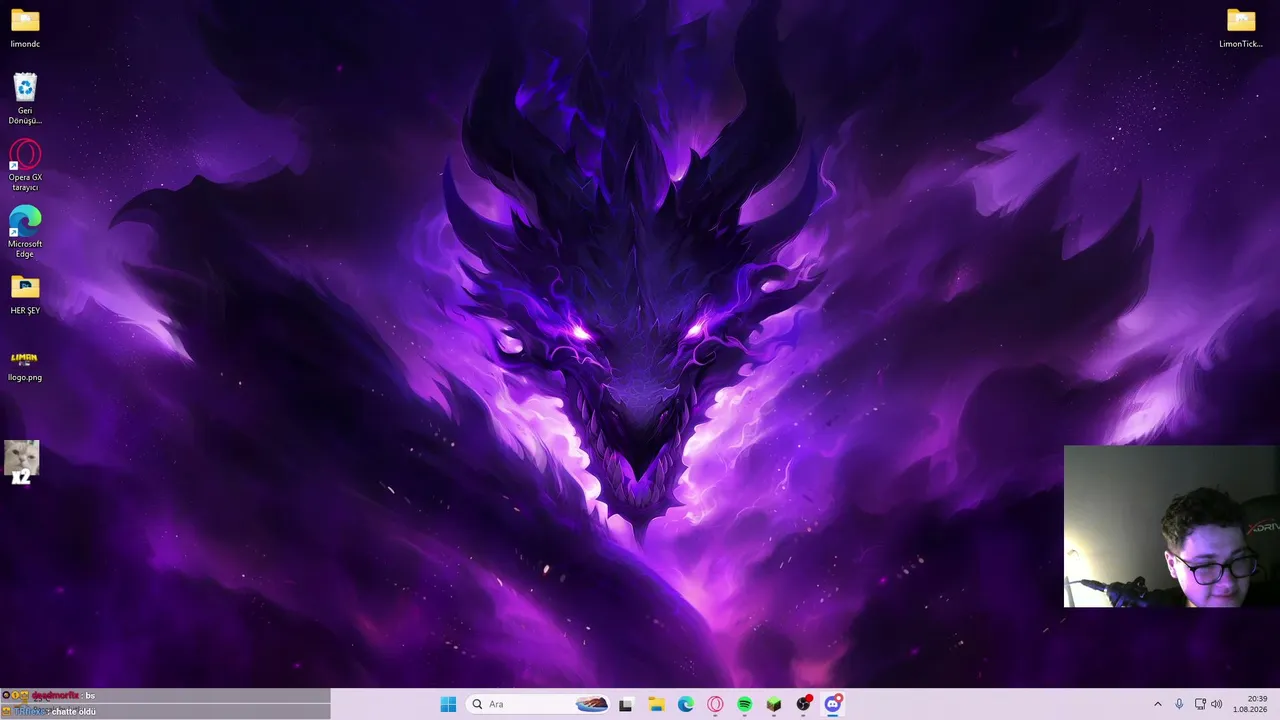Click the microphone icon in the system tray

(x=1180, y=704)
